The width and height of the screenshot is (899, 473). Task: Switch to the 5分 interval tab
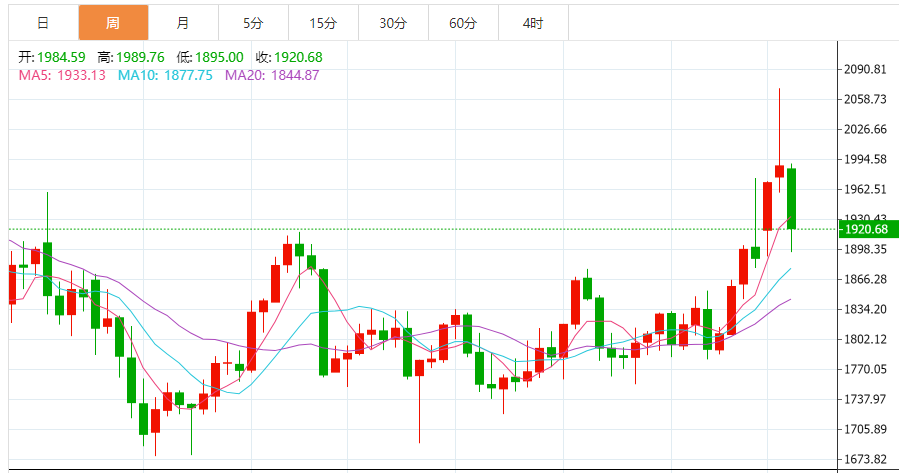click(x=252, y=22)
